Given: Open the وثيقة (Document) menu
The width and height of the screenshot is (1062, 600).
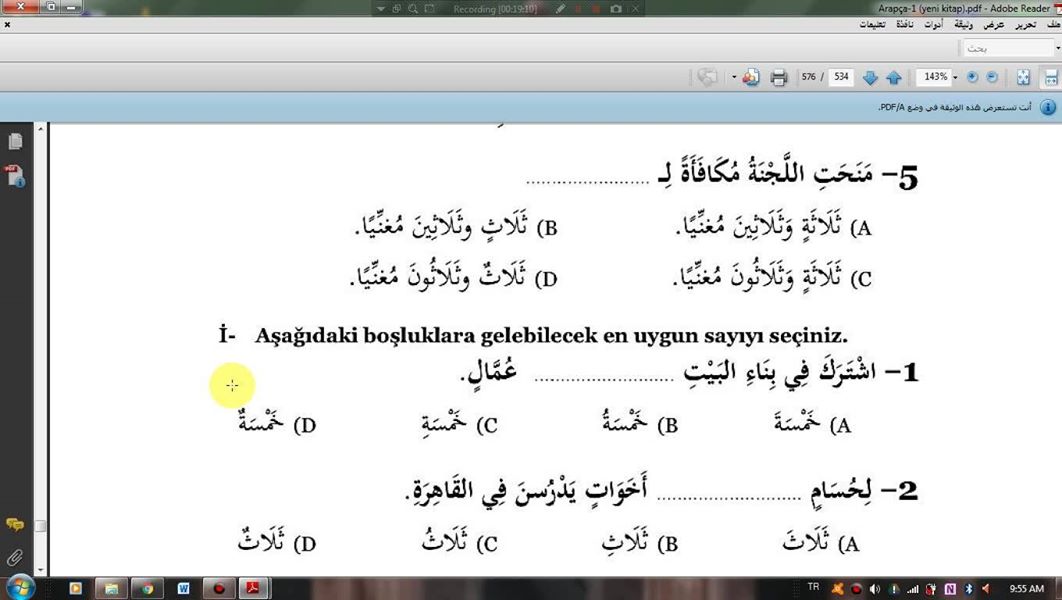Looking at the screenshot, I should click(964, 25).
